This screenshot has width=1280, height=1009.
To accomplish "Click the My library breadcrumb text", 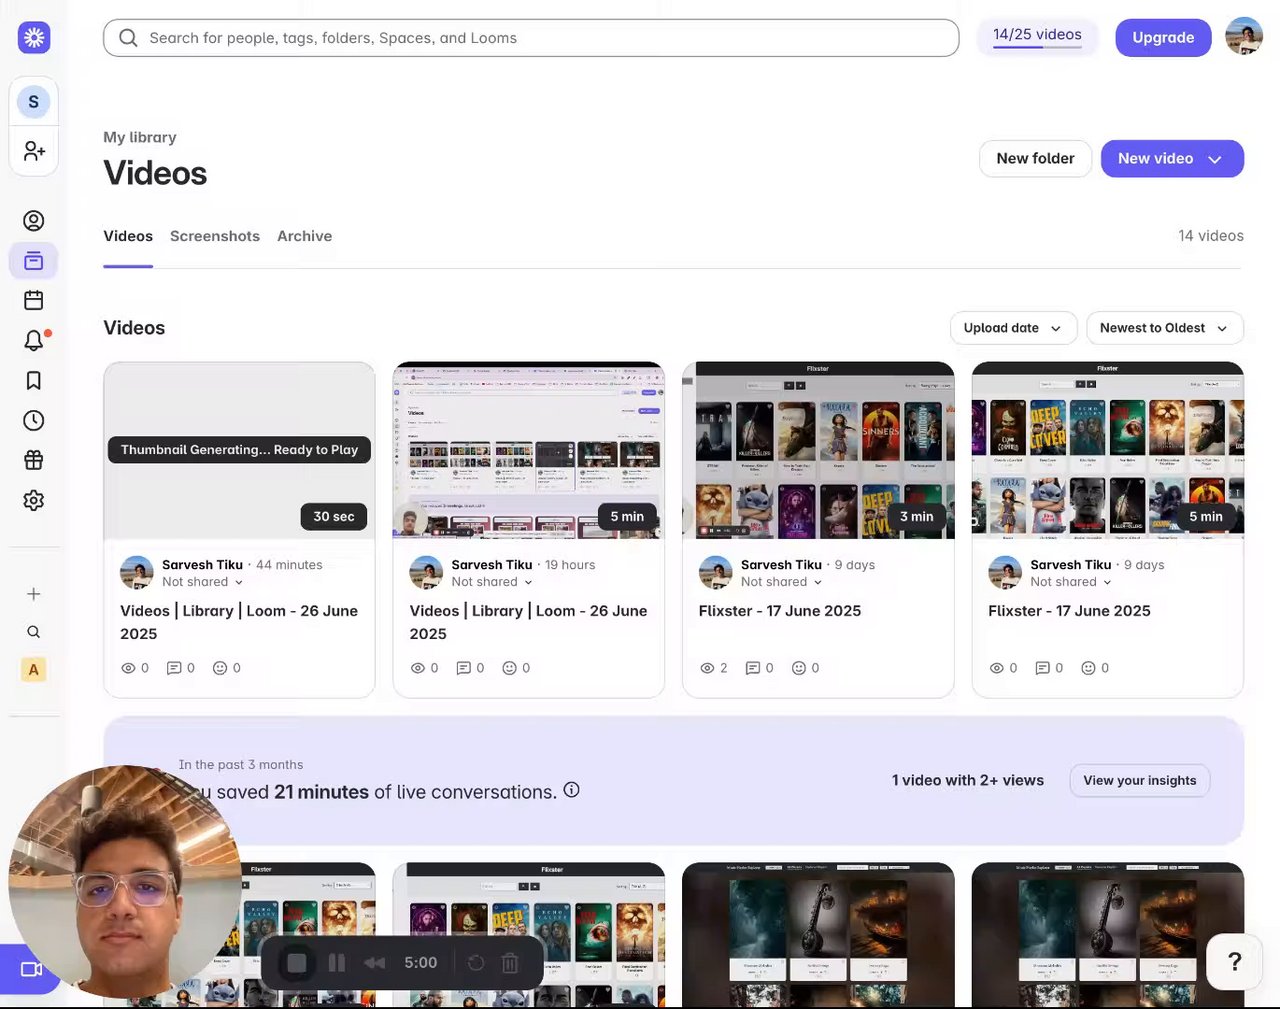I will pos(140,137).
